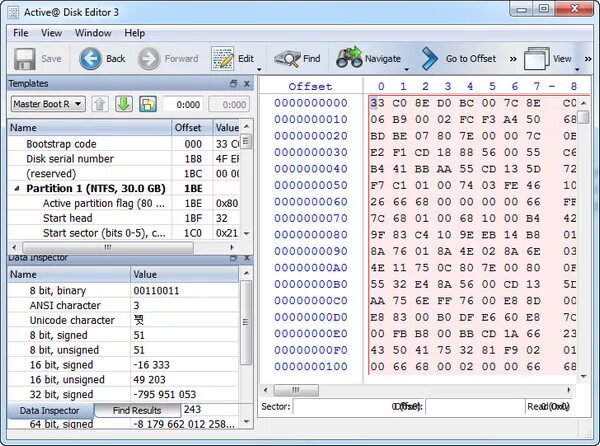Click the Find magnifier disk icon
600x446 pixels.
pyautogui.click(x=287, y=59)
